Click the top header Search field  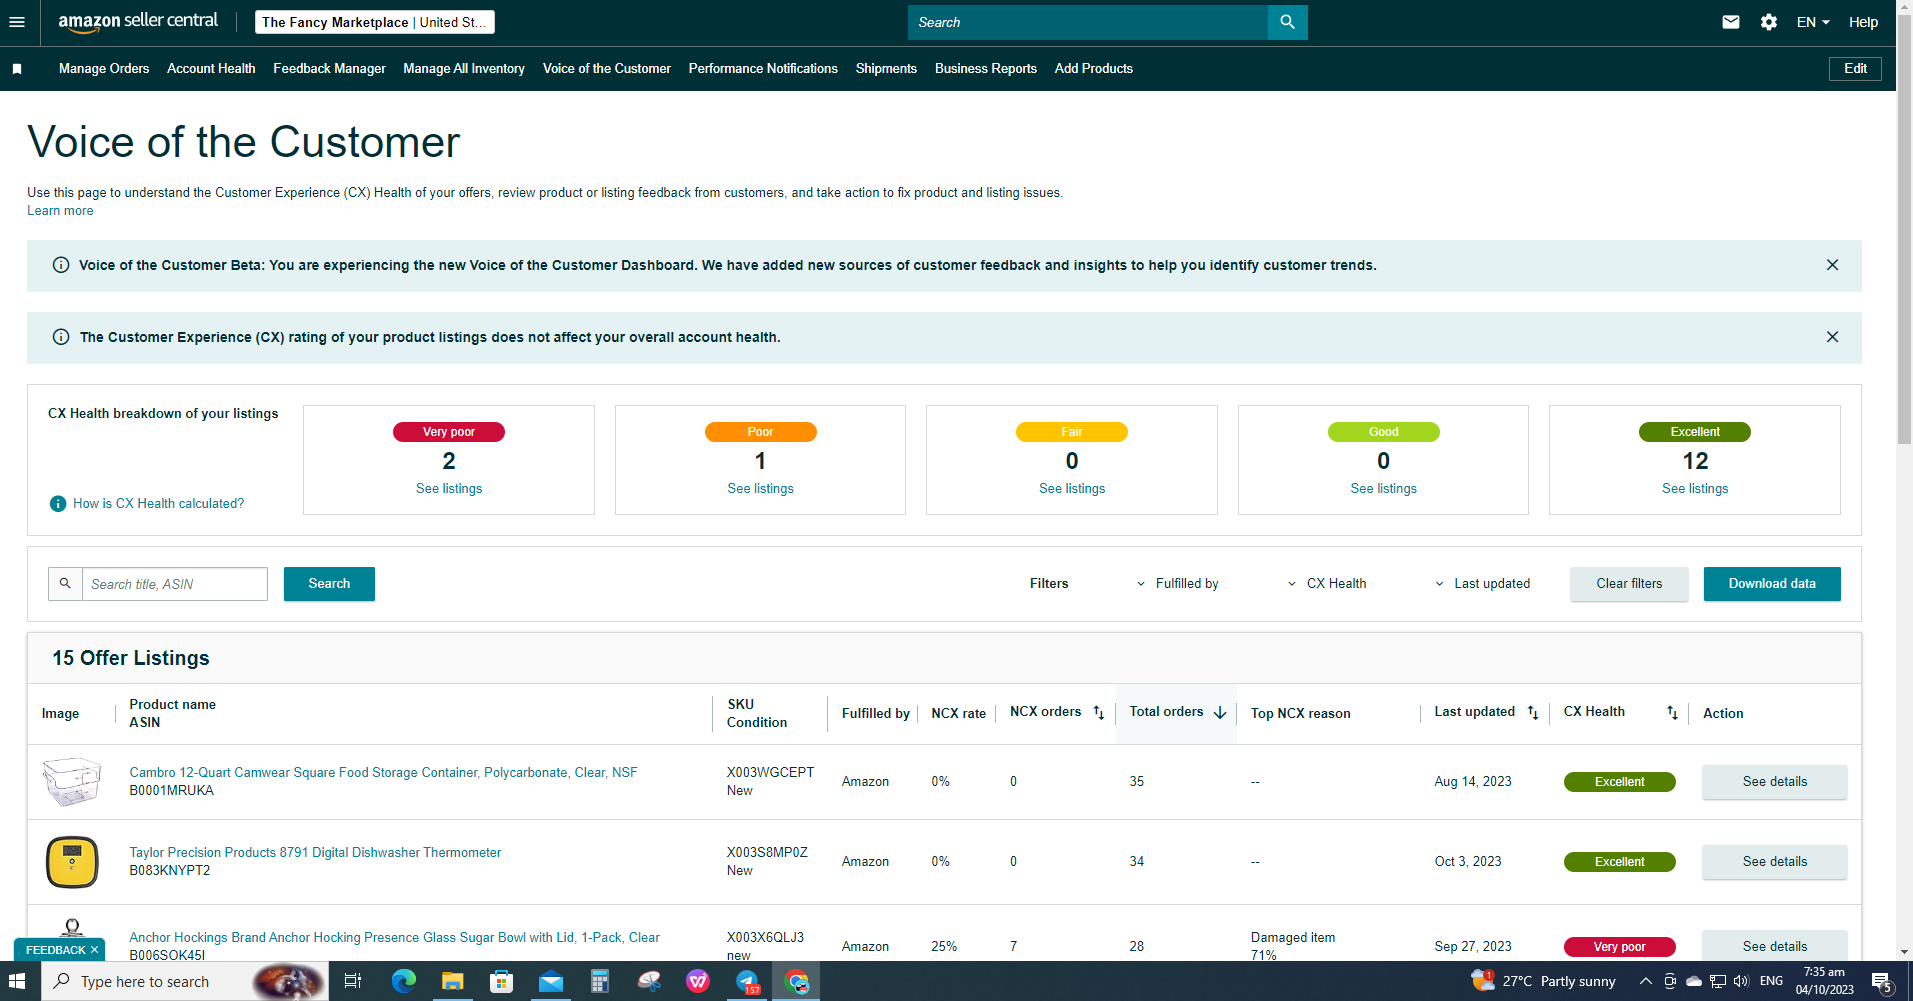tap(1087, 22)
